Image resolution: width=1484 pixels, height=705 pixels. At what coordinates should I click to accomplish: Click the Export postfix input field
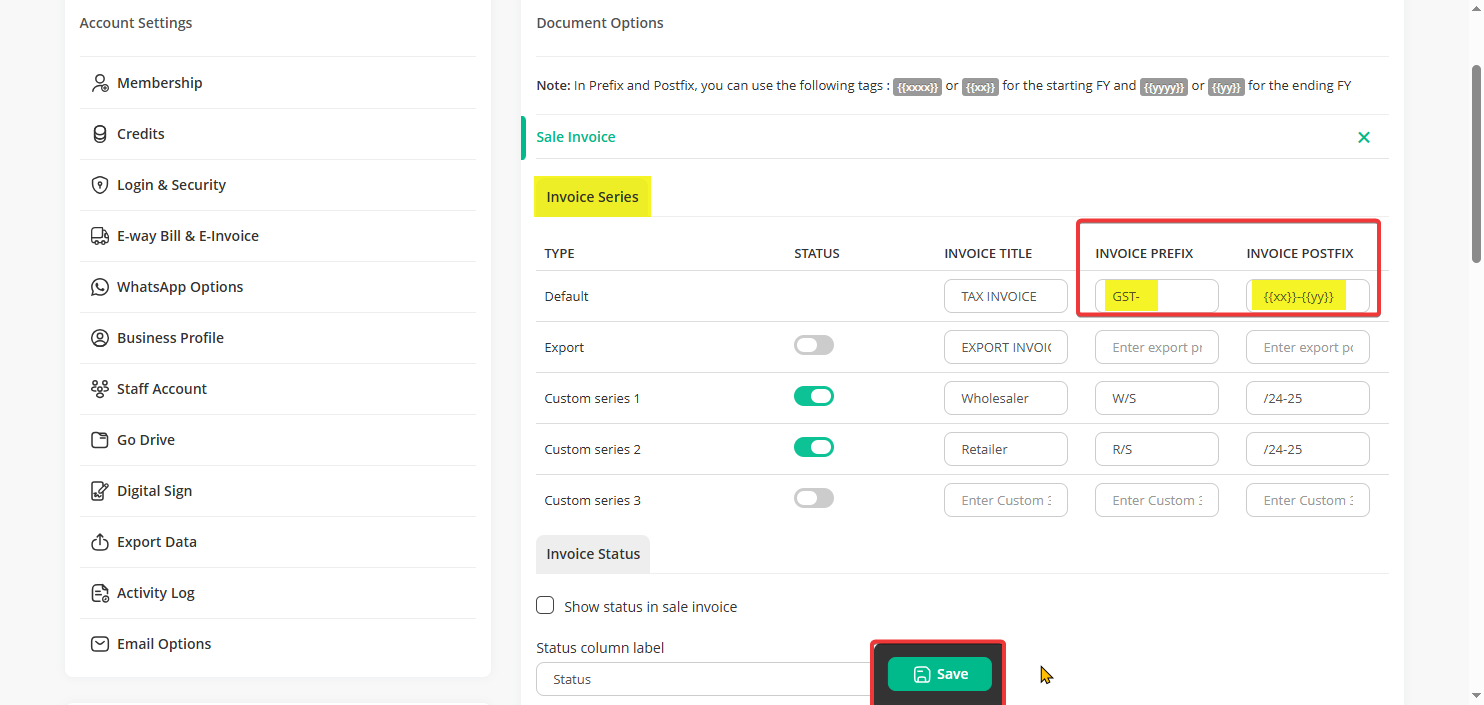click(1308, 347)
